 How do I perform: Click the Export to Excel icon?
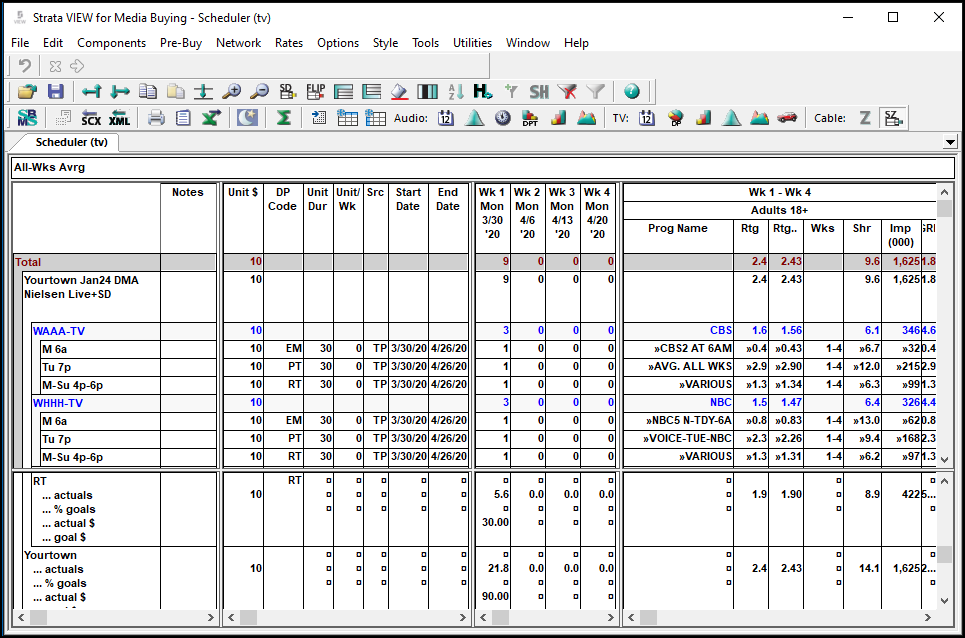pyautogui.click(x=211, y=118)
